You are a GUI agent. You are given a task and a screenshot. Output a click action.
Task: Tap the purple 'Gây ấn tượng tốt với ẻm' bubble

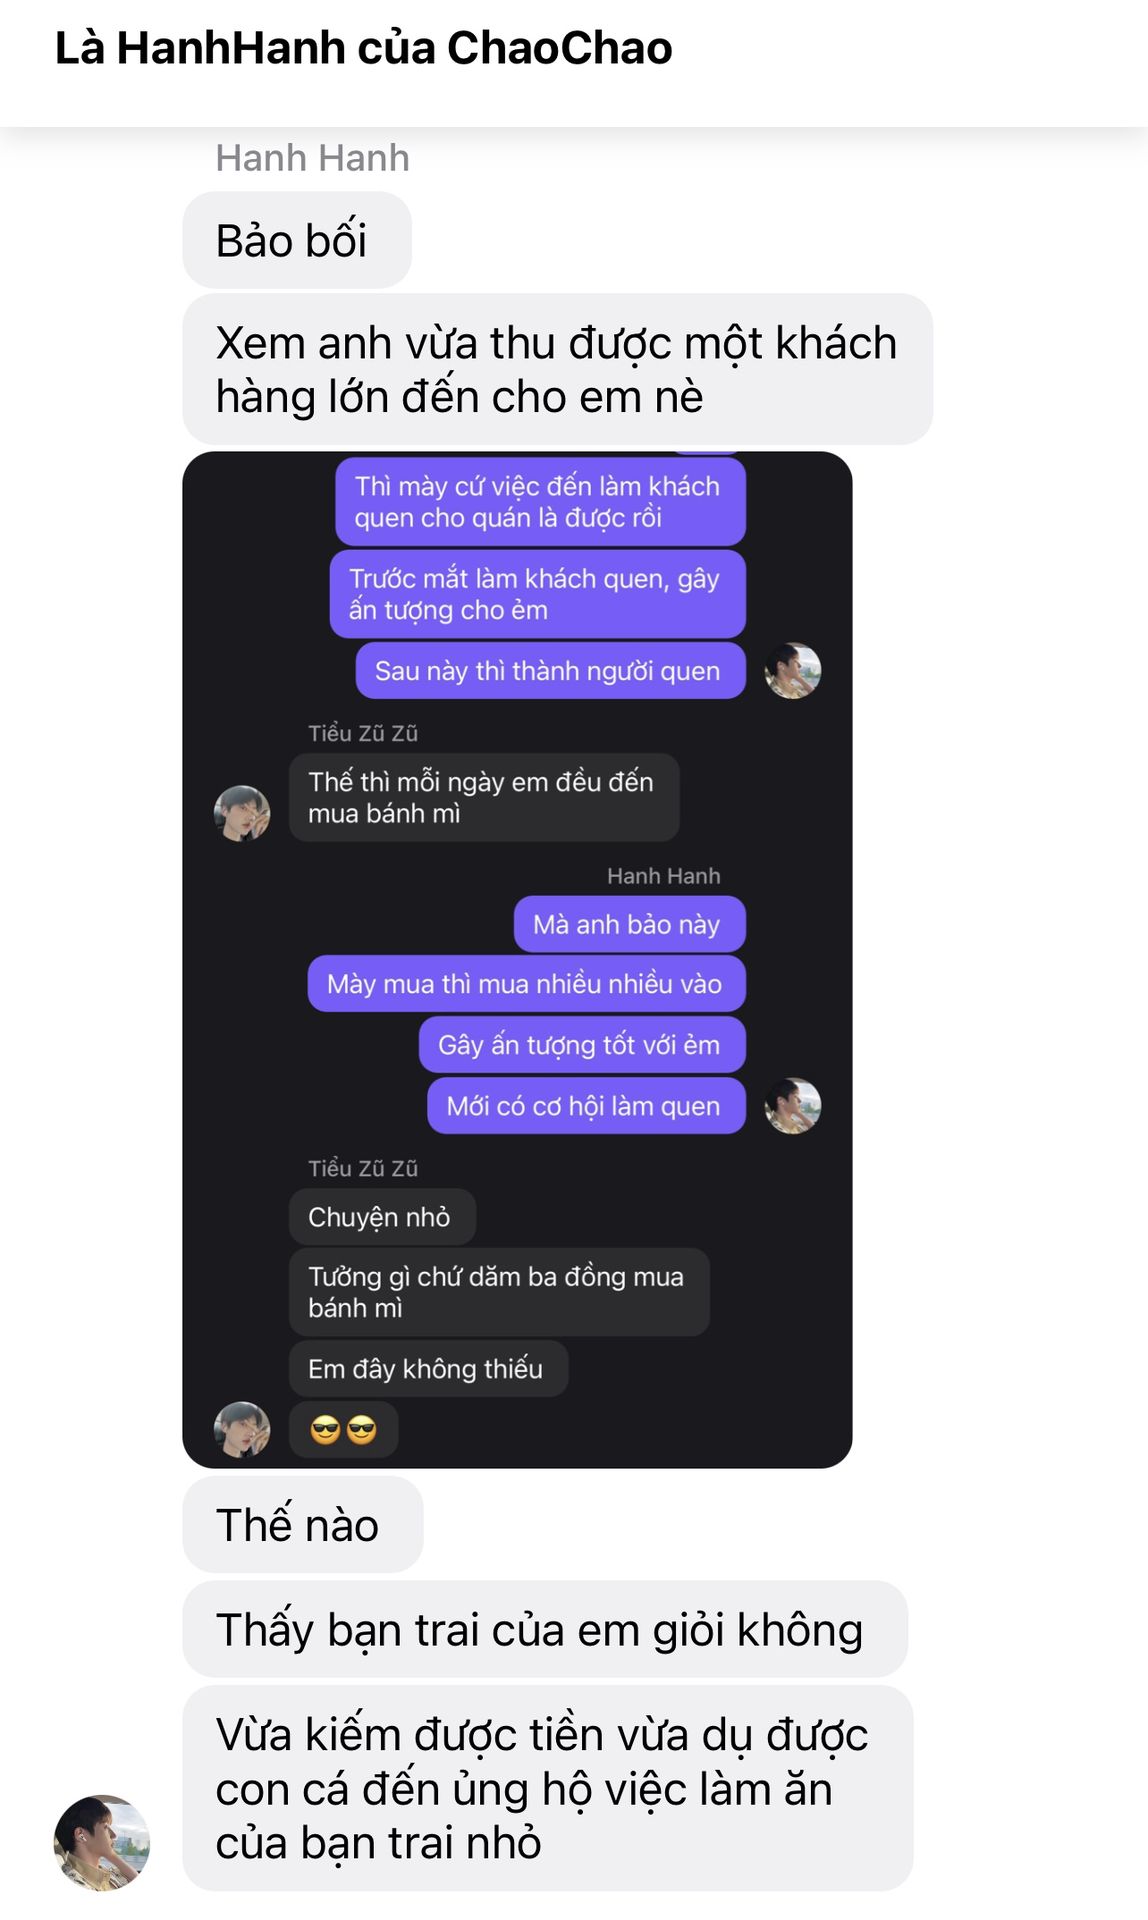point(582,1045)
